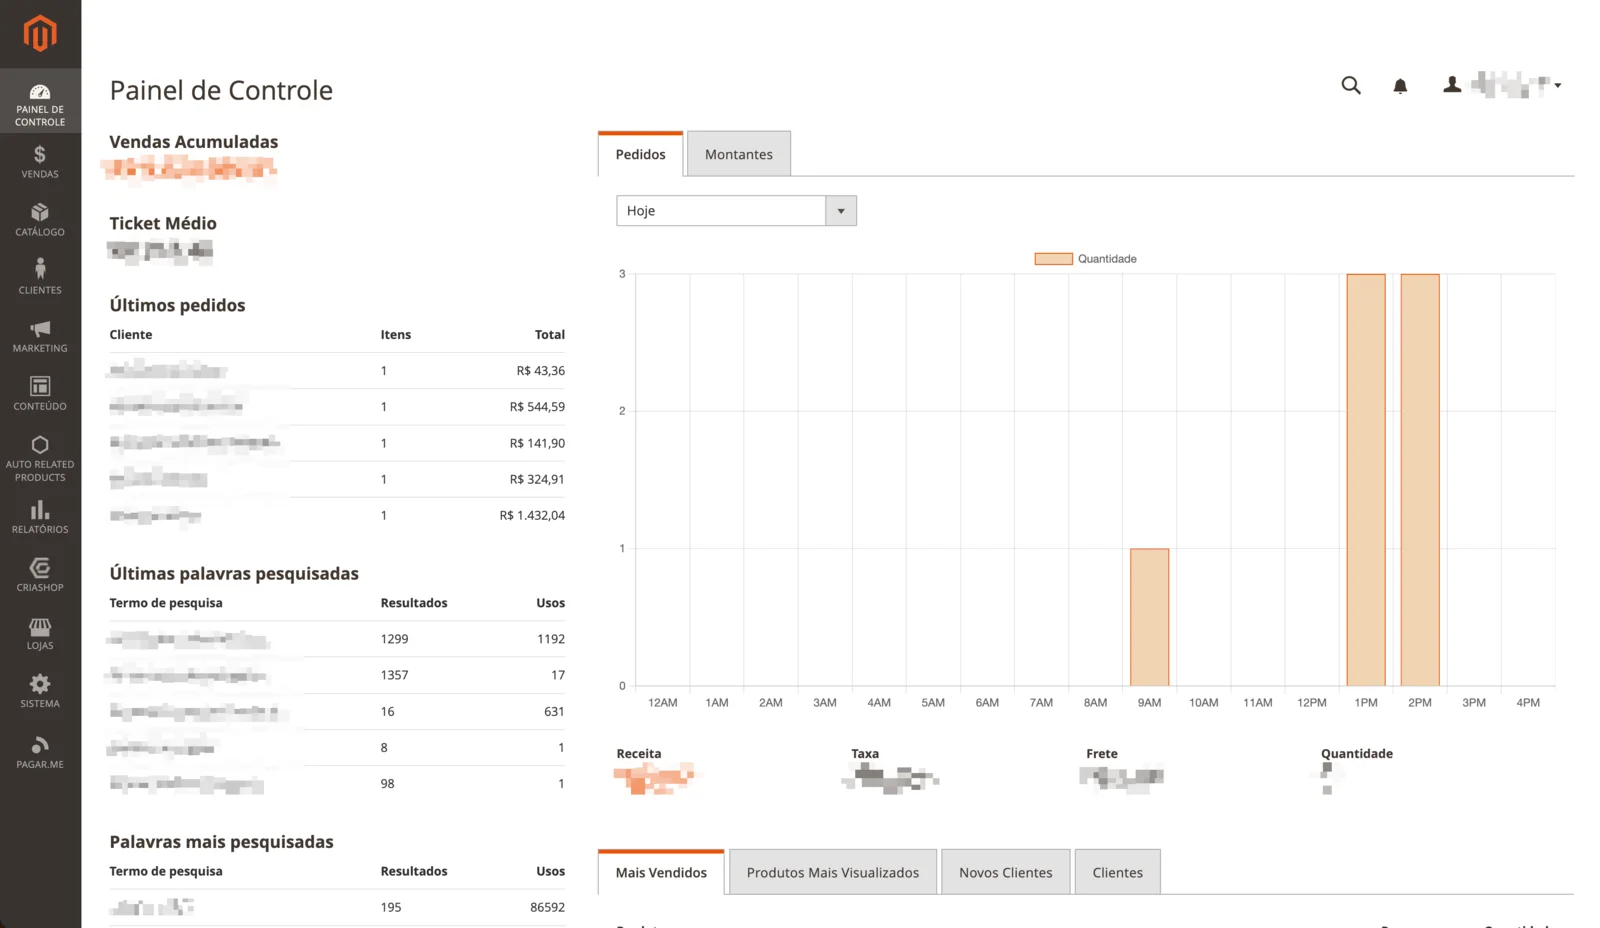Screen dimensions: 1600x928
Task: Open order row with total R$ 324,91
Action: click(337, 479)
